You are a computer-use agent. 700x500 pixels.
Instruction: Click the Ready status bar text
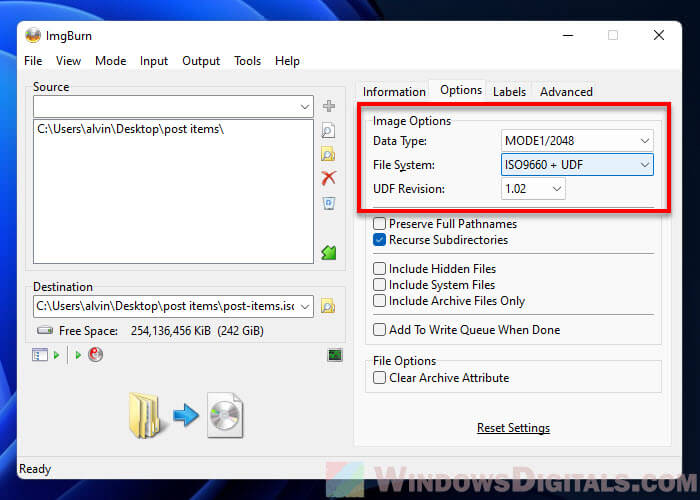tap(35, 469)
